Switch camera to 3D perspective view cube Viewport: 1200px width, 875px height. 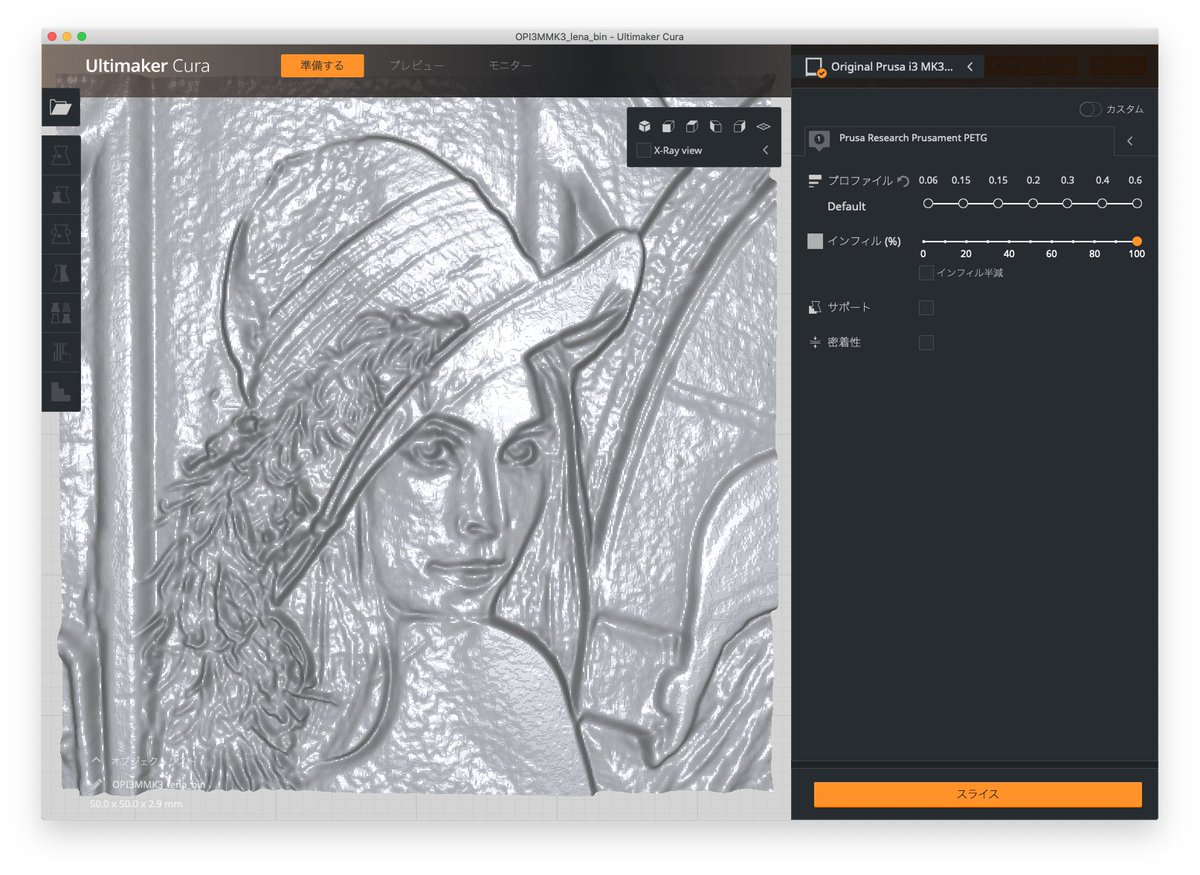click(645, 126)
